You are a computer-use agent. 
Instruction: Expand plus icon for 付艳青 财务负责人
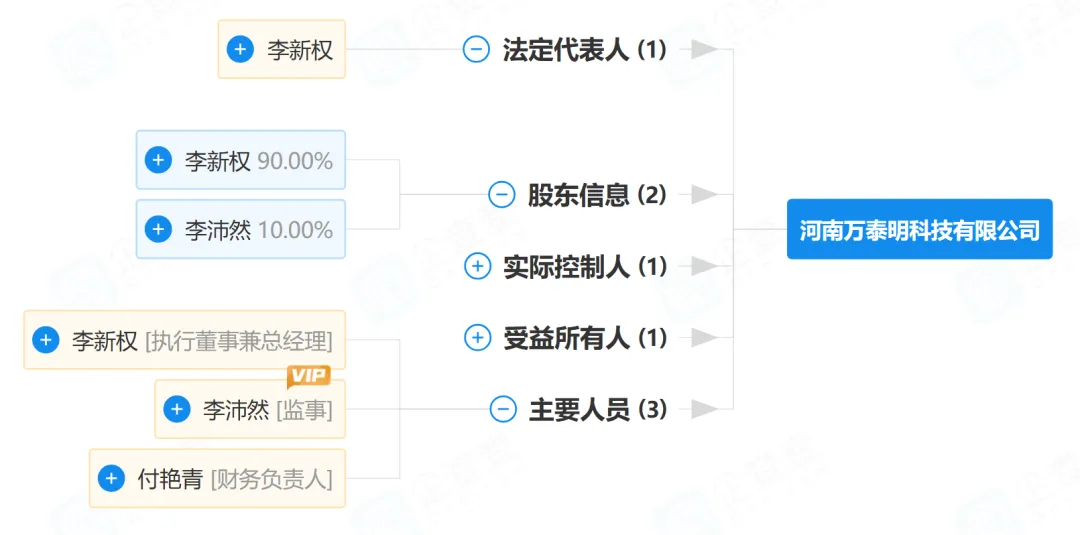(x=111, y=478)
